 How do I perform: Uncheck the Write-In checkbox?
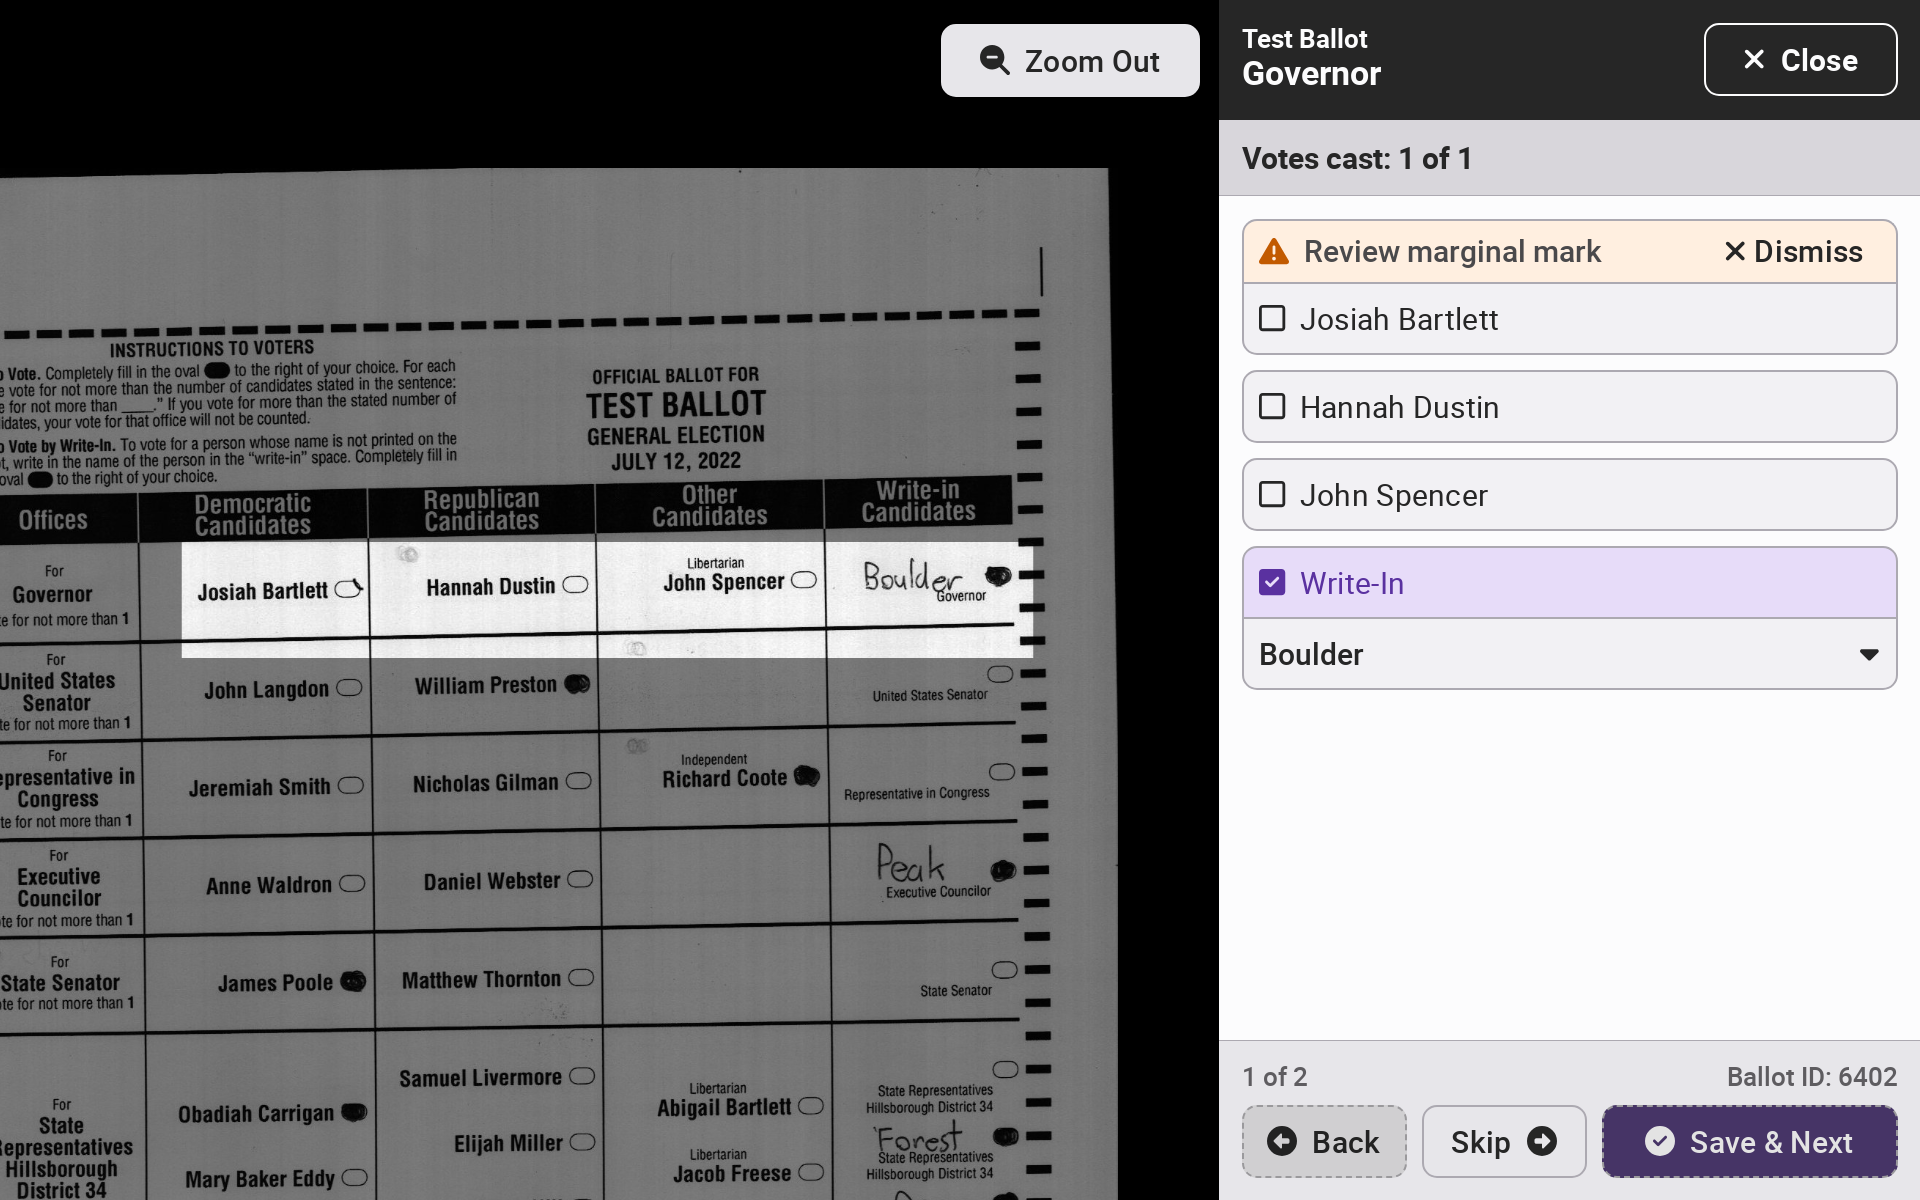point(1272,583)
